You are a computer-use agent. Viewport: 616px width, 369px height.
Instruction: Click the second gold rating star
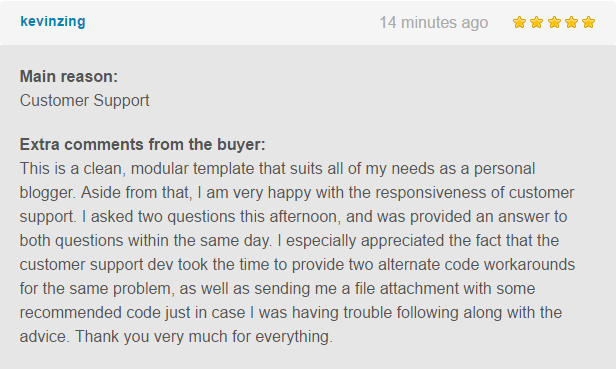point(537,22)
